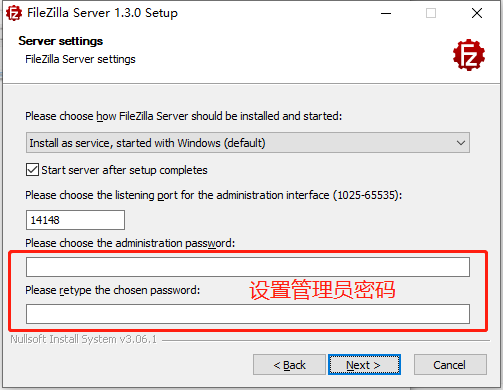Click the 'FileZilla Server 1.3.0 Setup' title bar text
The height and width of the screenshot is (390, 503).
102,13
